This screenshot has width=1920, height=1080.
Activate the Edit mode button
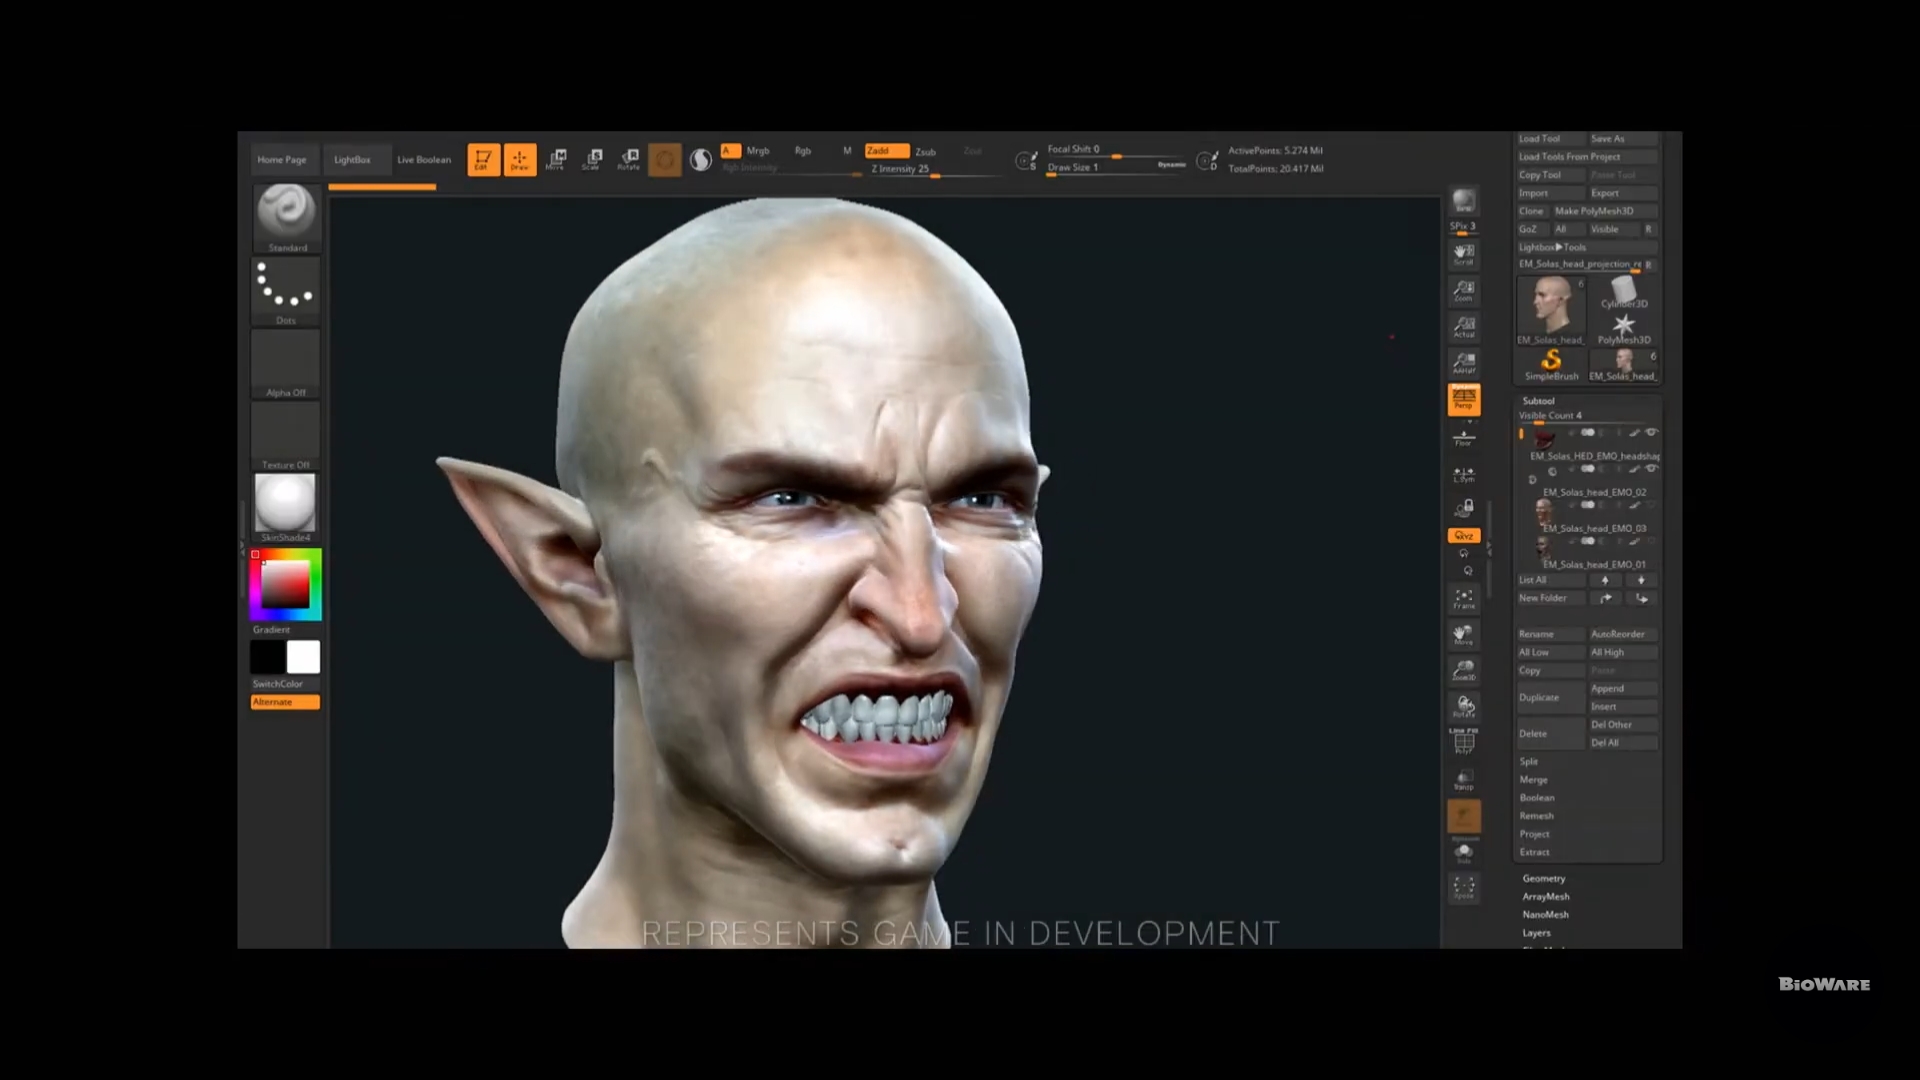483,159
